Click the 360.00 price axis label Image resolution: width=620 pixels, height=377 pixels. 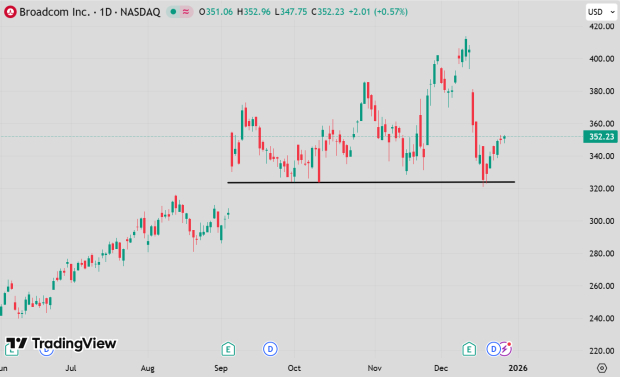pos(602,124)
